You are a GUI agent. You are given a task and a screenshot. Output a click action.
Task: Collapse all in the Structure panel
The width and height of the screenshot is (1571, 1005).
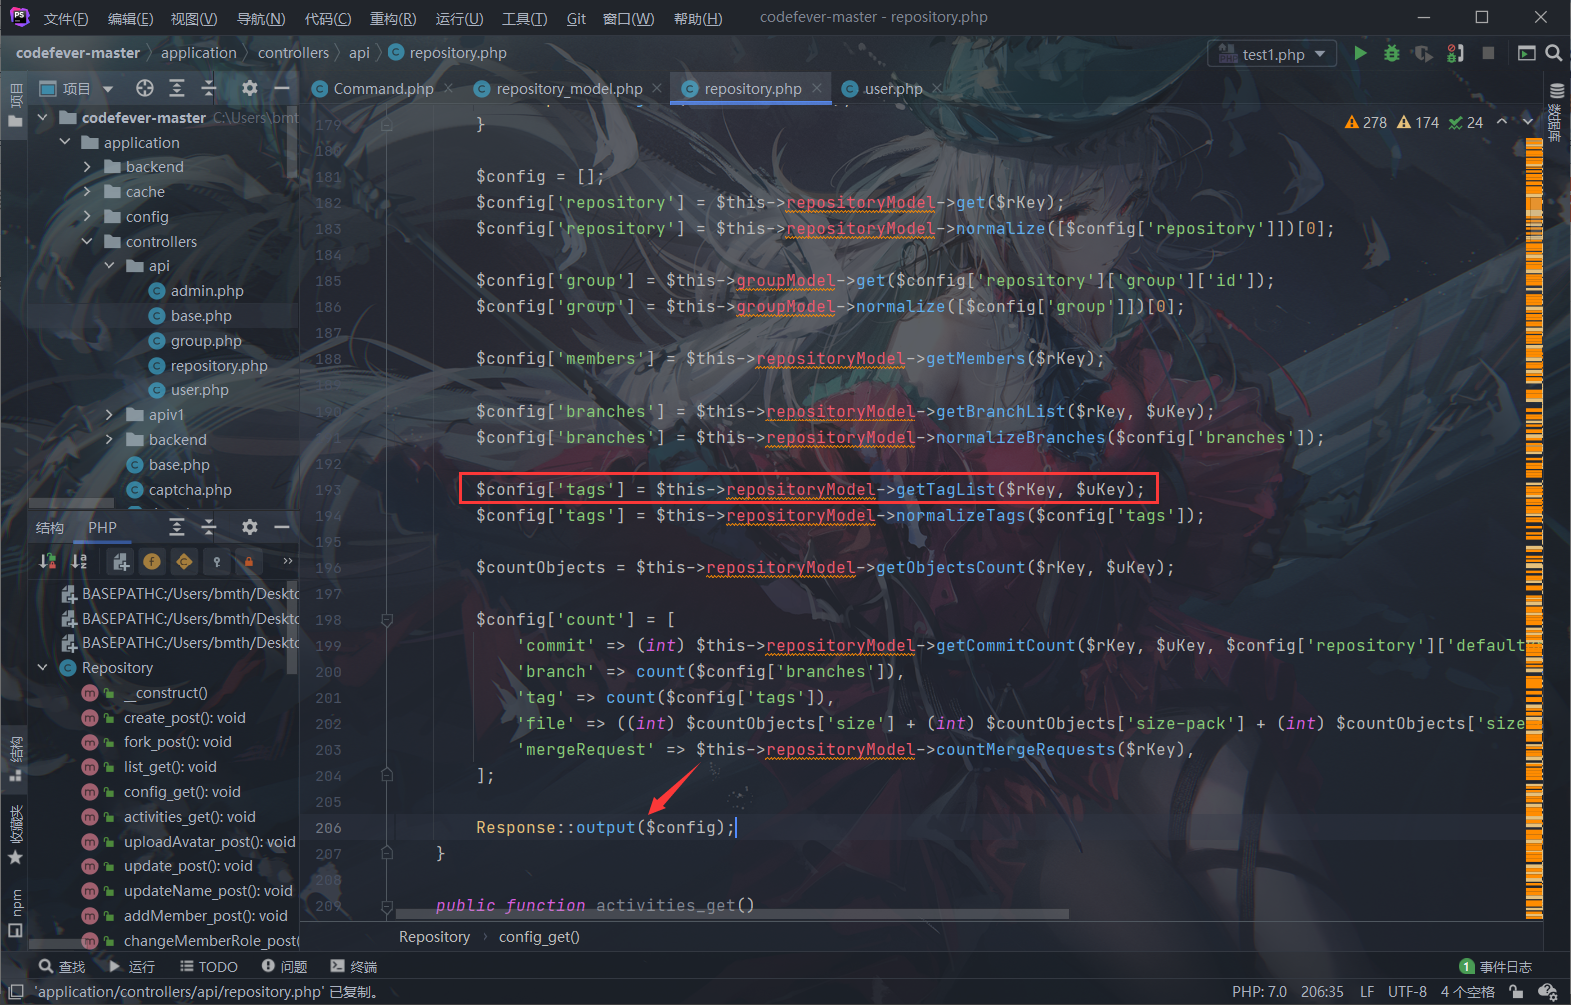pyautogui.click(x=209, y=527)
